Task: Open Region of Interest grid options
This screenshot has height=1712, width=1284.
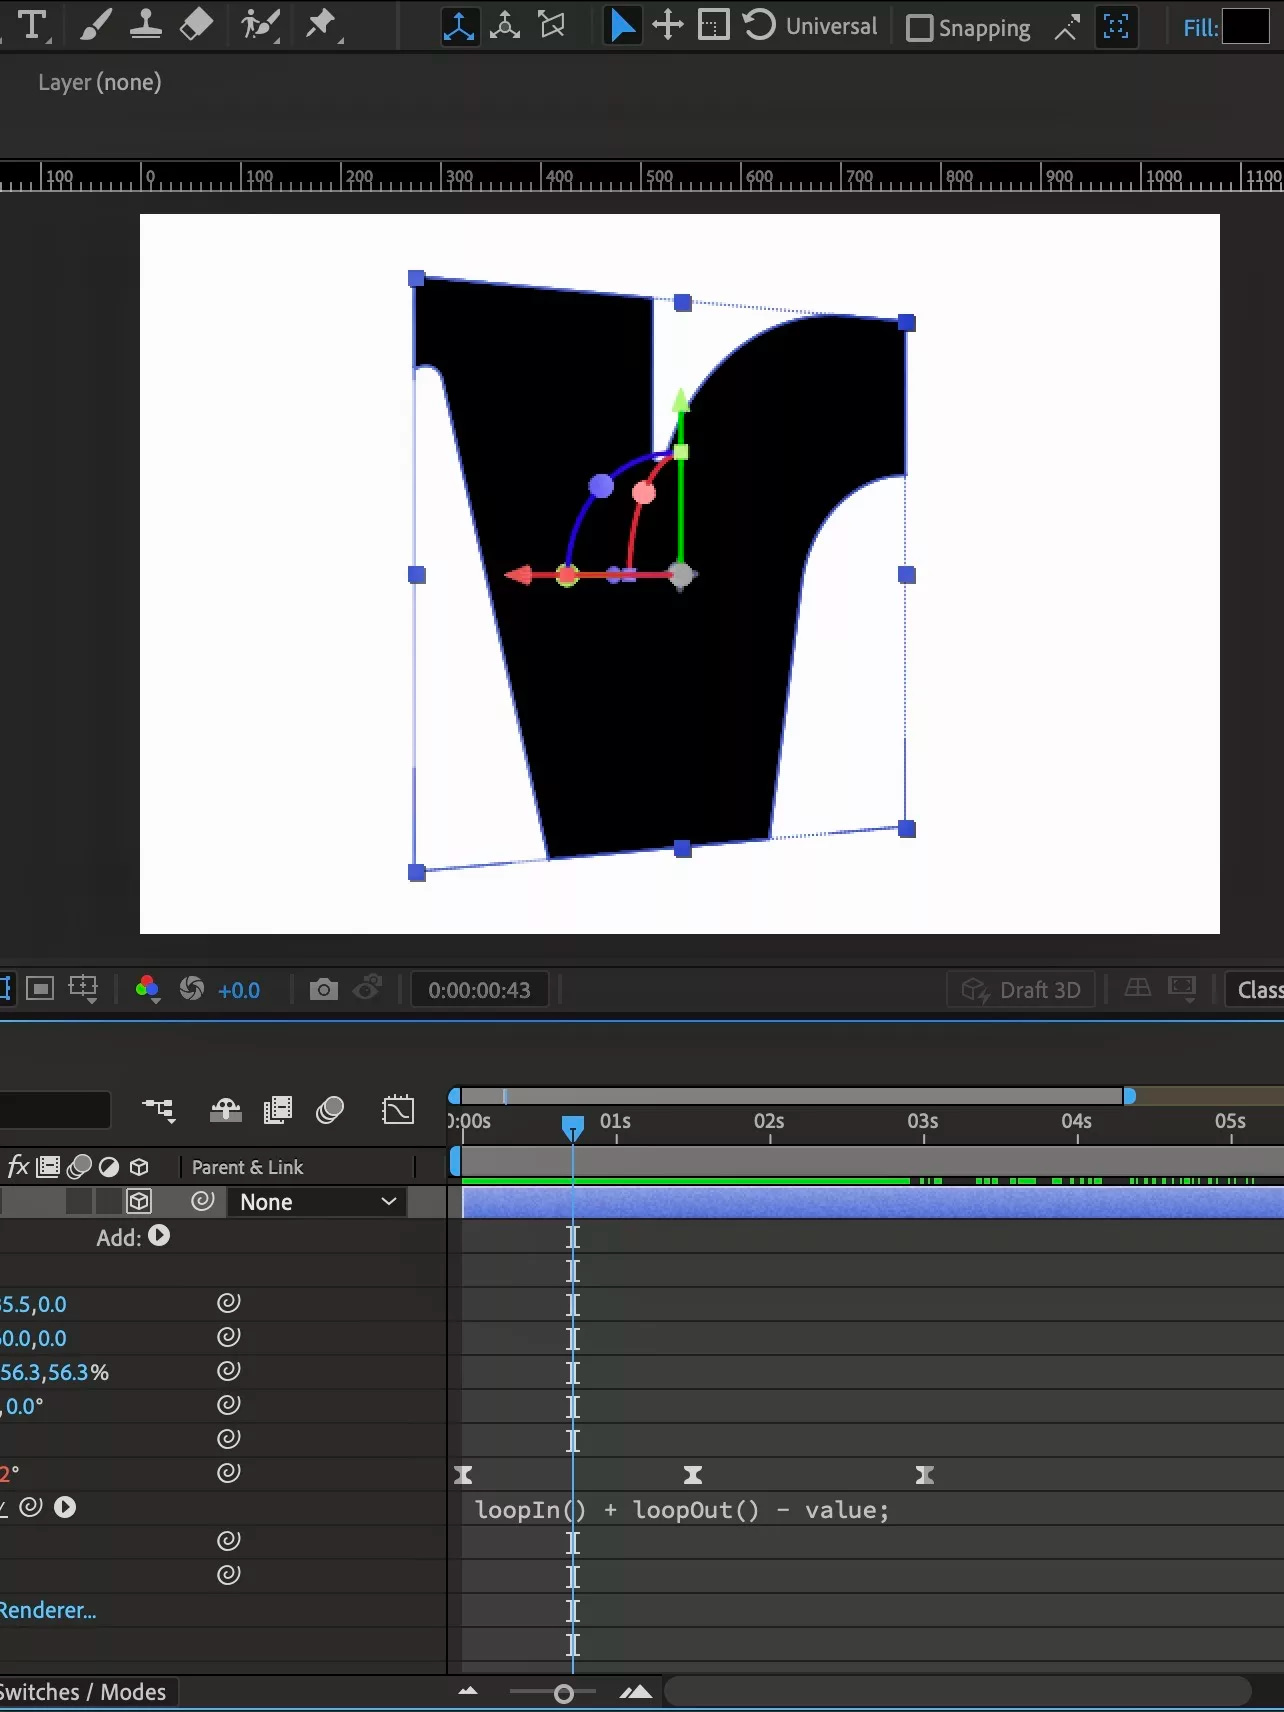Action: tap(83, 989)
